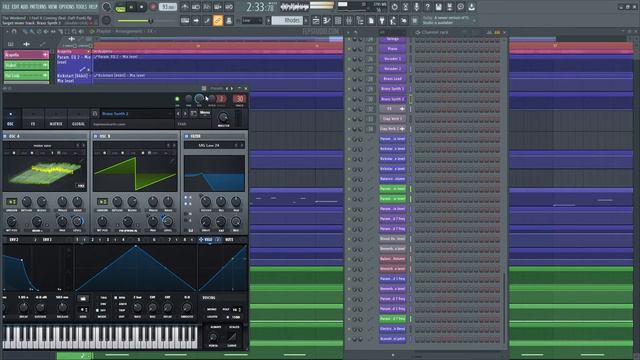Open the Serum Menu button

click(205, 113)
